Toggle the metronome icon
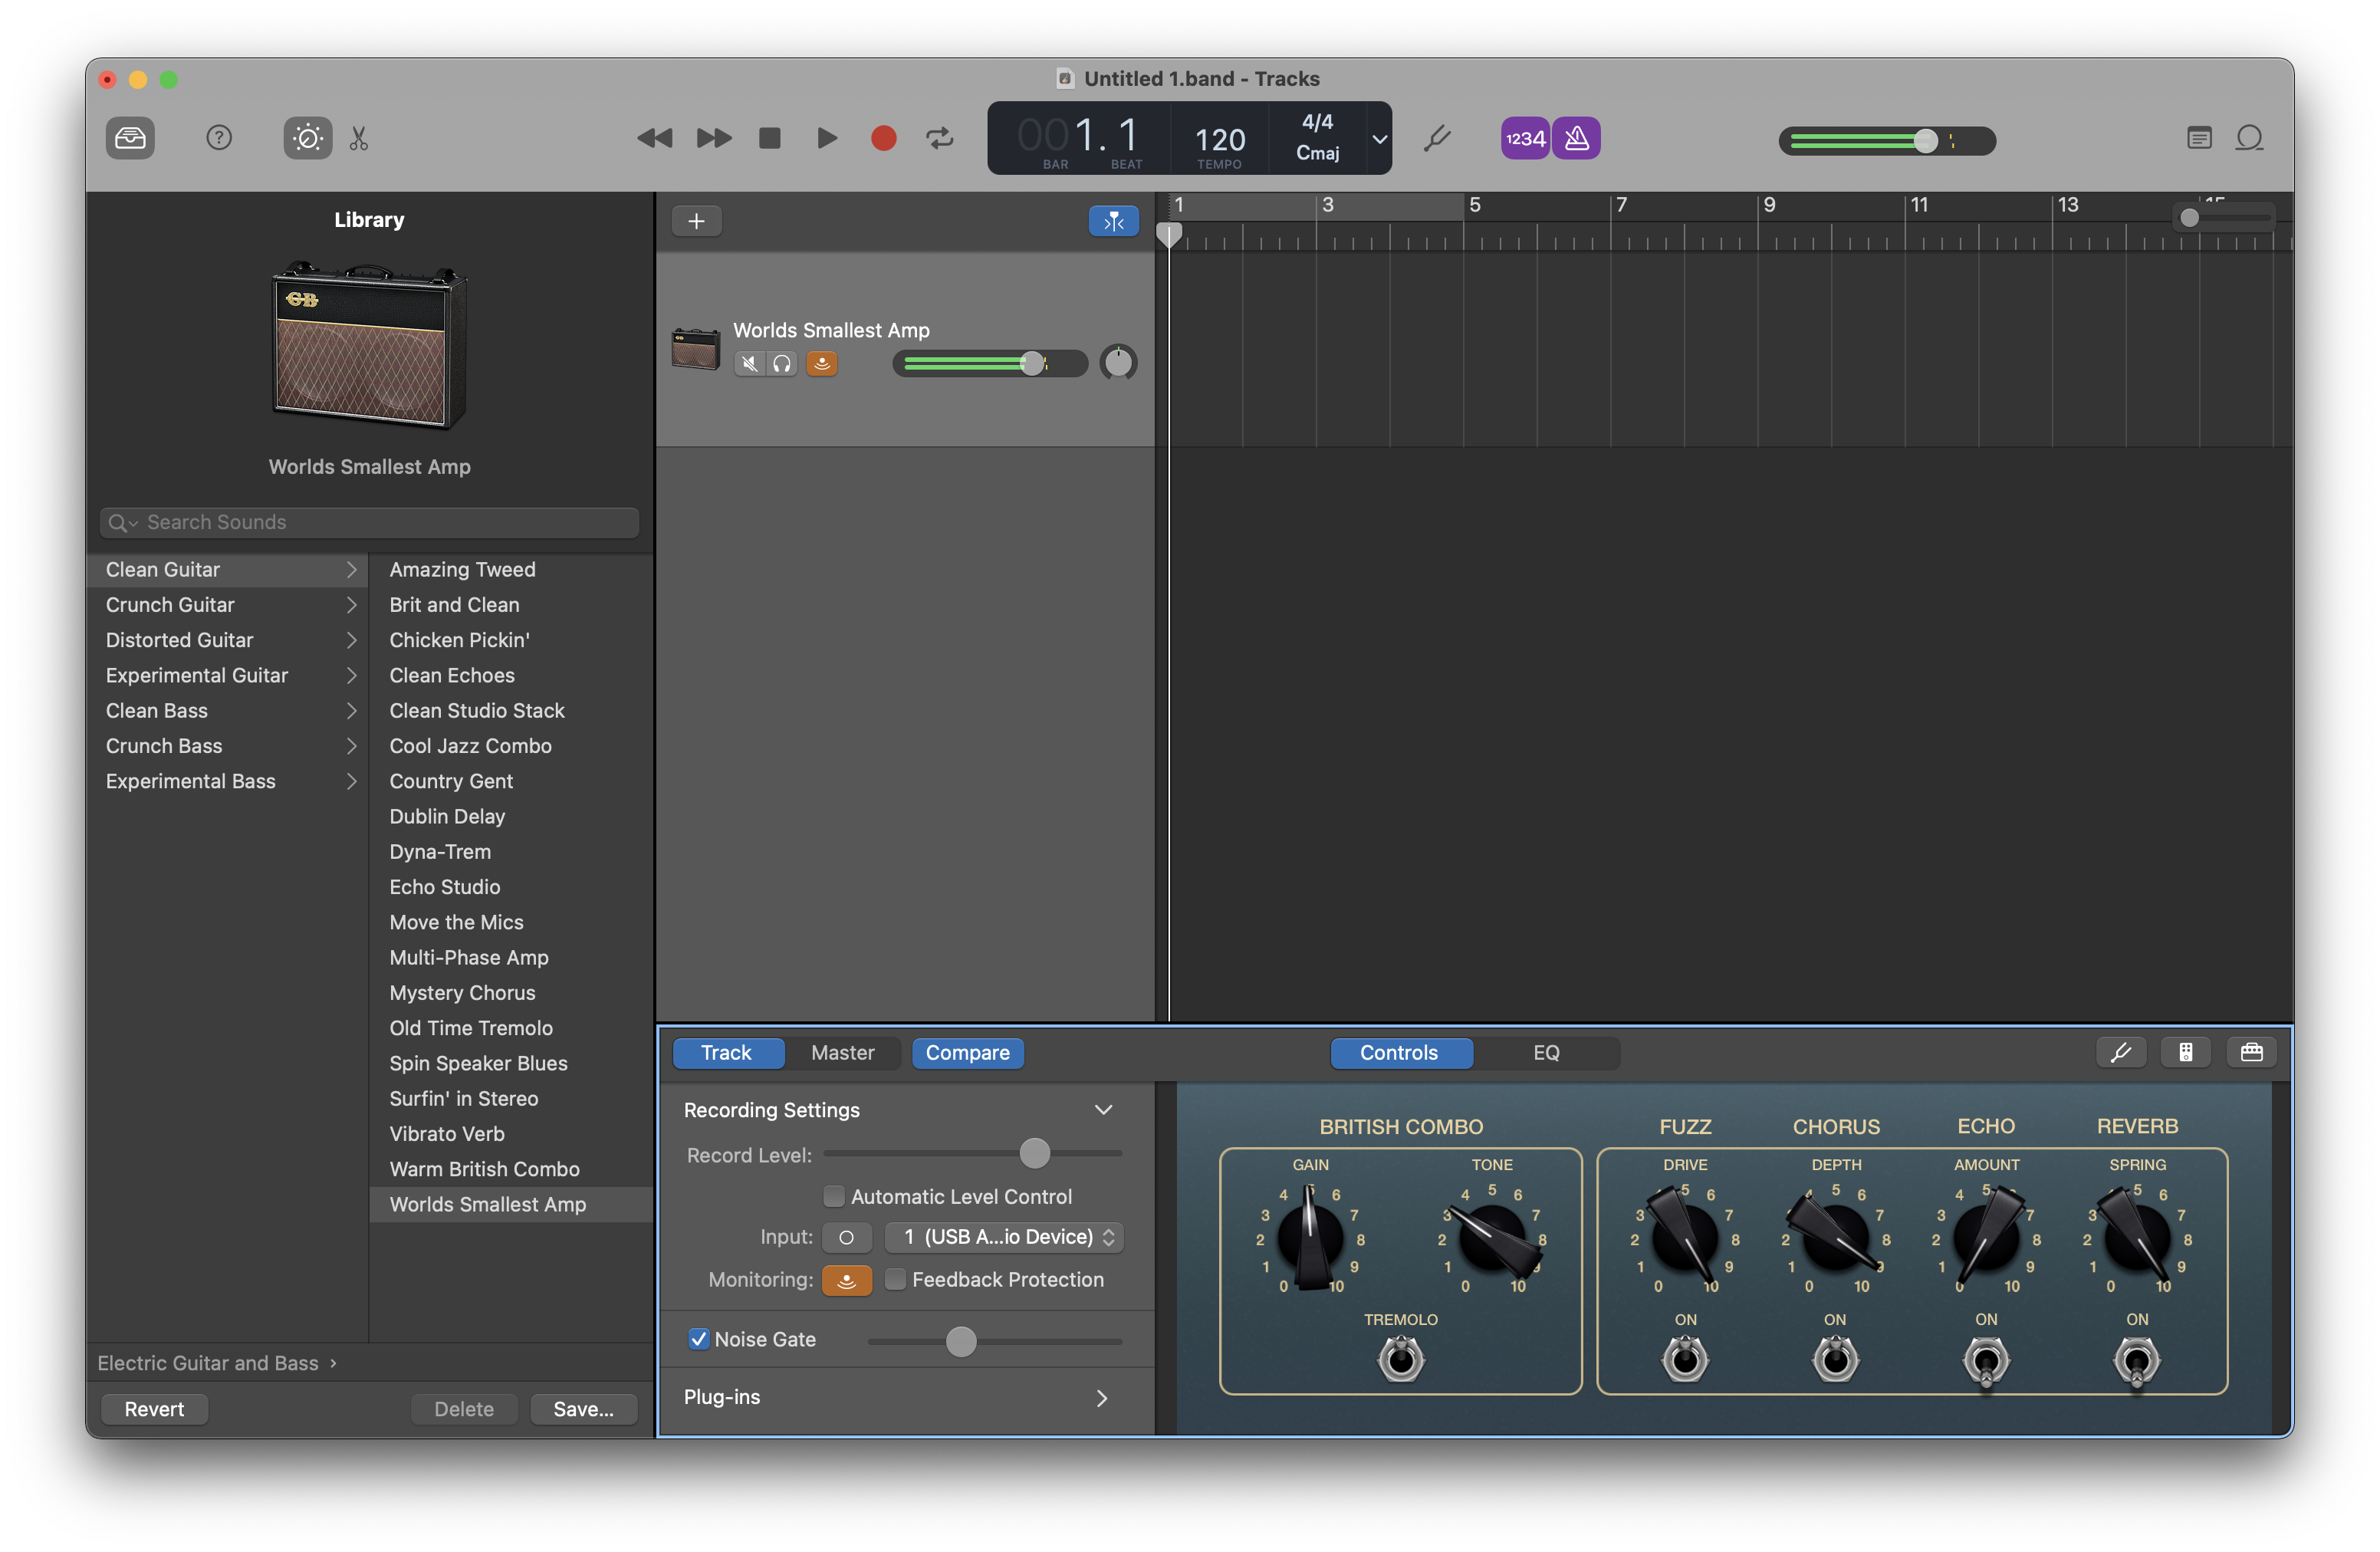 [x=1576, y=138]
